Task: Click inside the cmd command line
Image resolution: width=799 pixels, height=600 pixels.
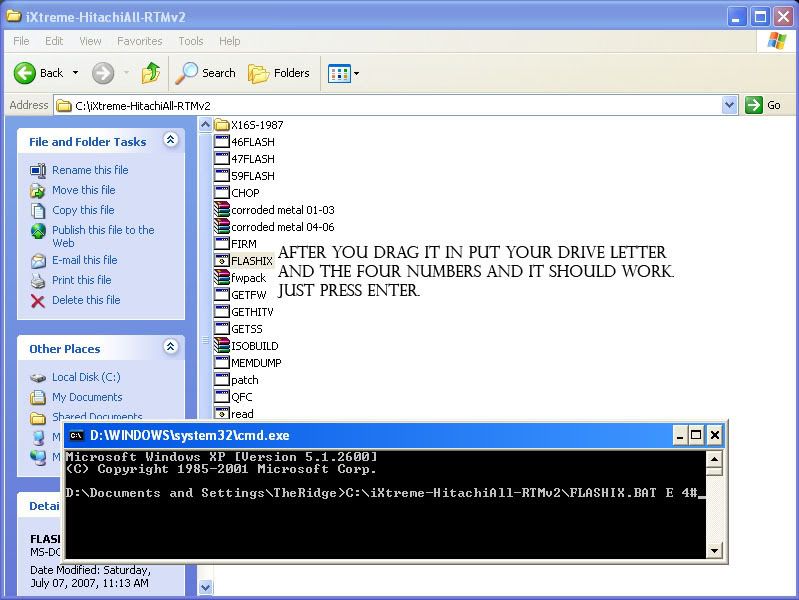Action: tap(385, 493)
